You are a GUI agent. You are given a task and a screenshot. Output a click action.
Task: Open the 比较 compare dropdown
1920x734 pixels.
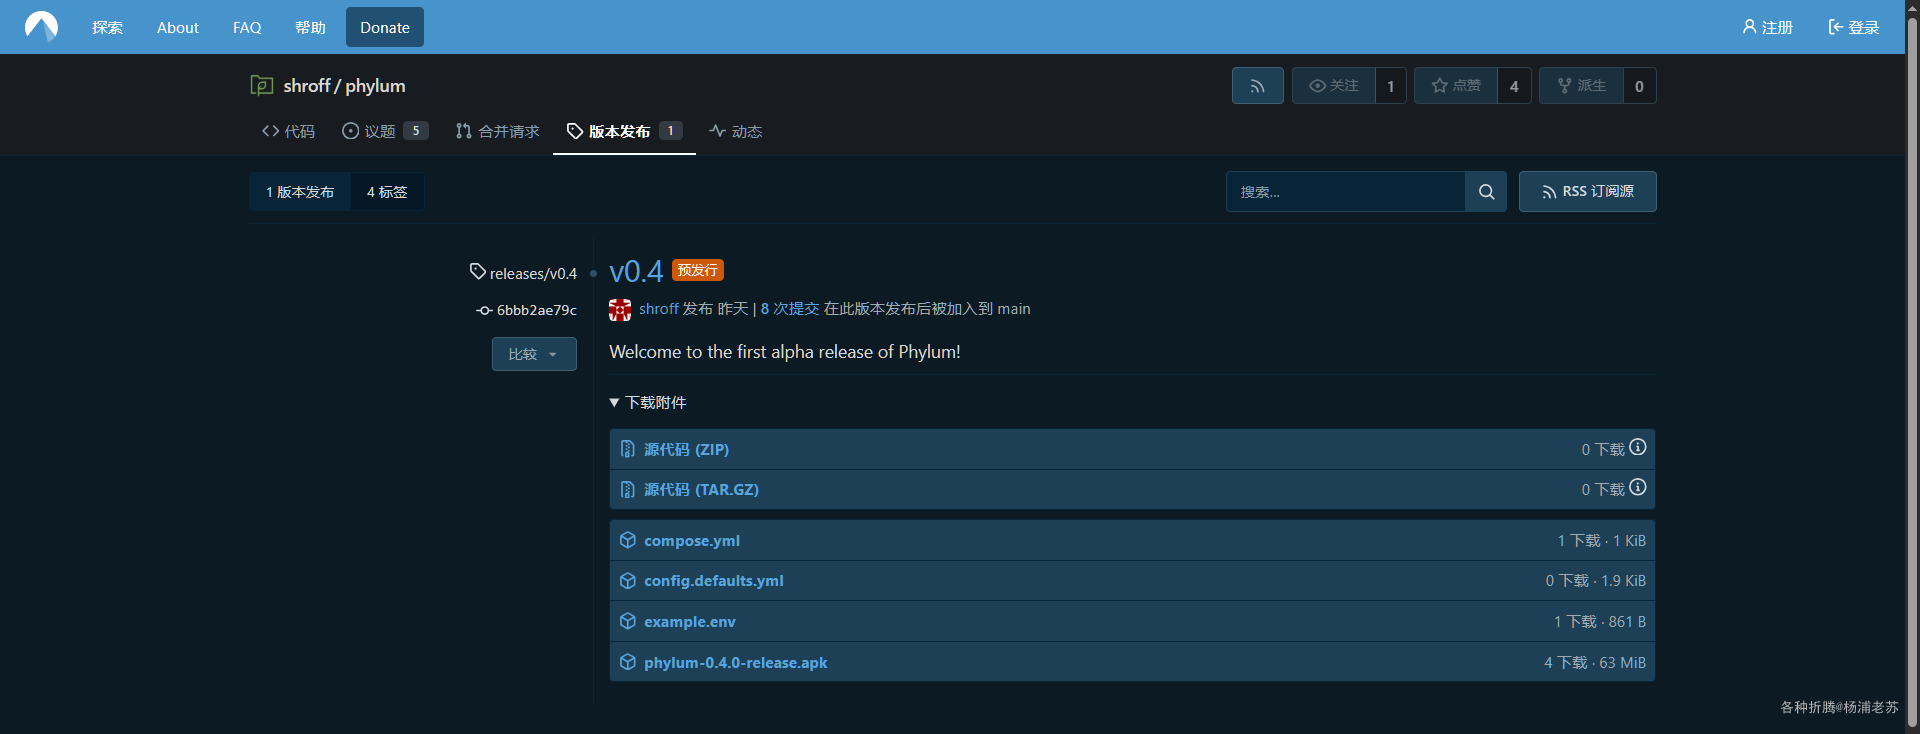pos(534,354)
